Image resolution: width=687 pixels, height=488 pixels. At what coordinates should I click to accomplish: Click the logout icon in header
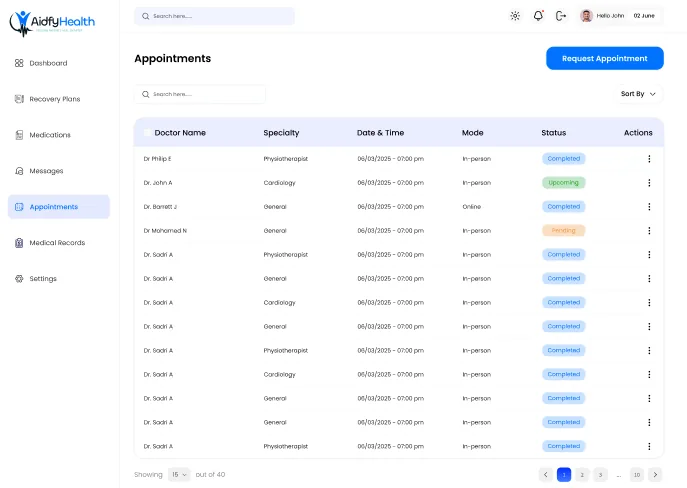[561, 16]
